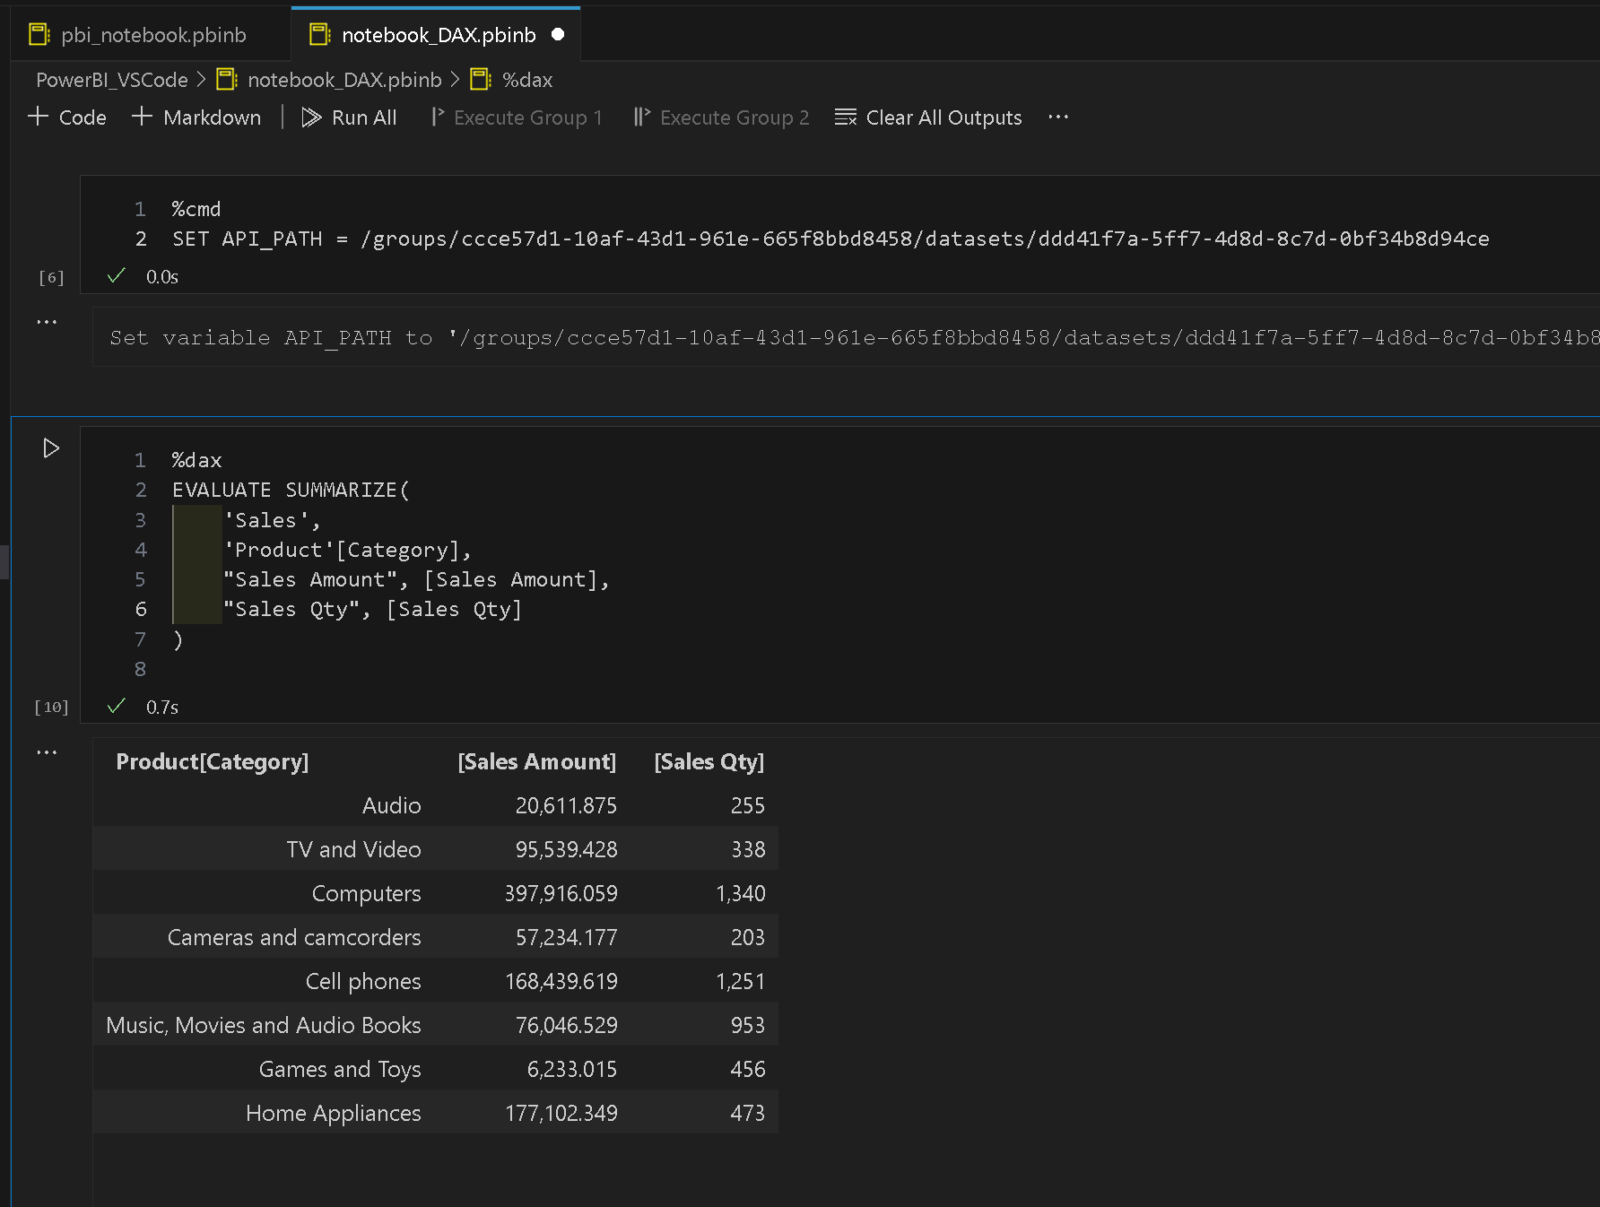Click the Run All play icon
The image size is (1600, 1207).
(312, 118)
